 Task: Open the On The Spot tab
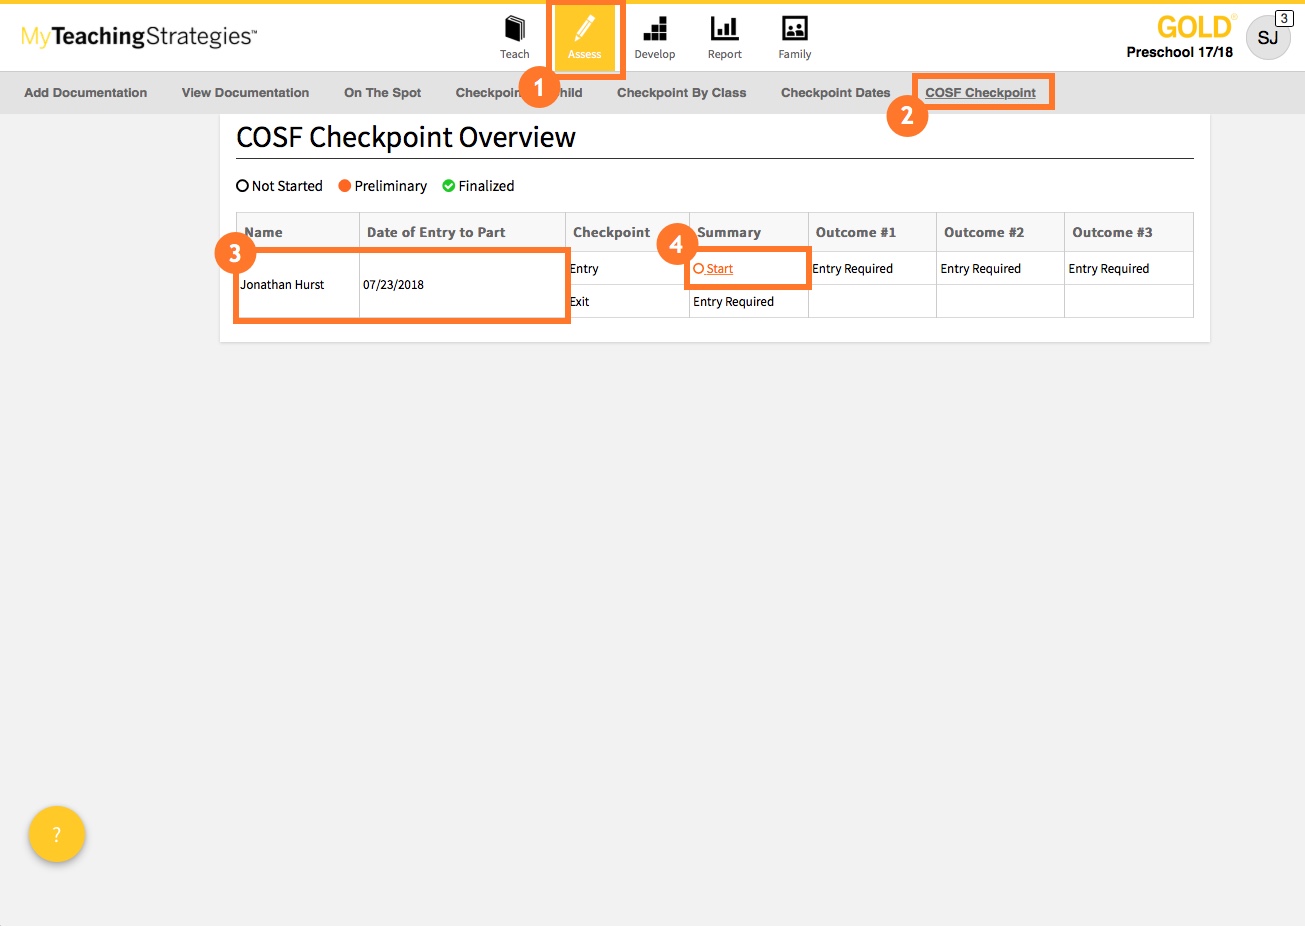(382, 93)
